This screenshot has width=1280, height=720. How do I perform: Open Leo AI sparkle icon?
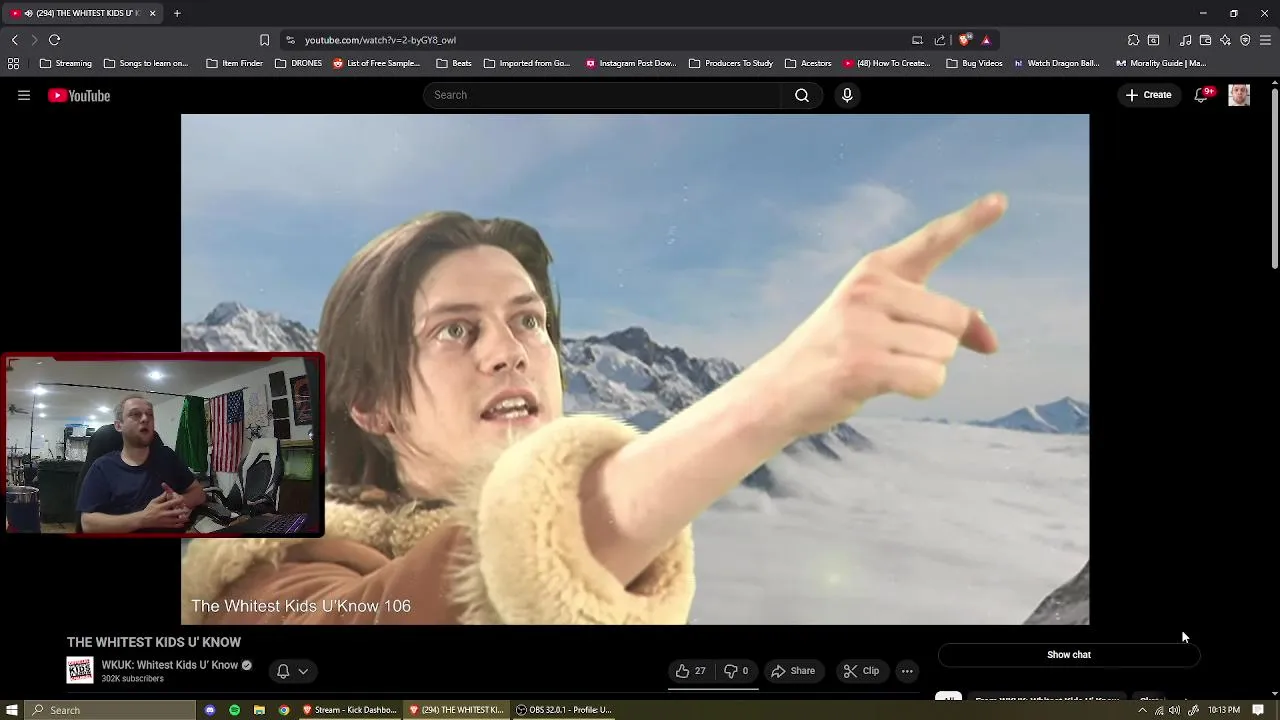coord(1225,40)
